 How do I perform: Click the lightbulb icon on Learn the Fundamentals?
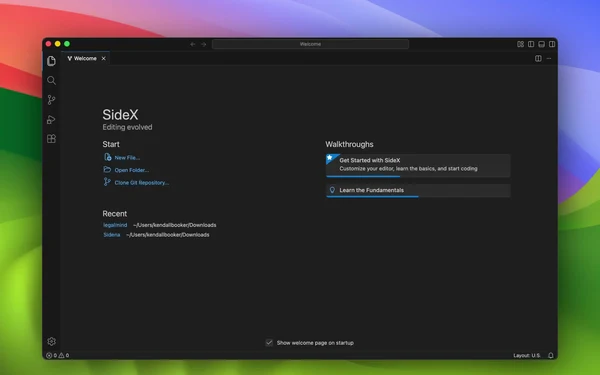pos(332,190)
